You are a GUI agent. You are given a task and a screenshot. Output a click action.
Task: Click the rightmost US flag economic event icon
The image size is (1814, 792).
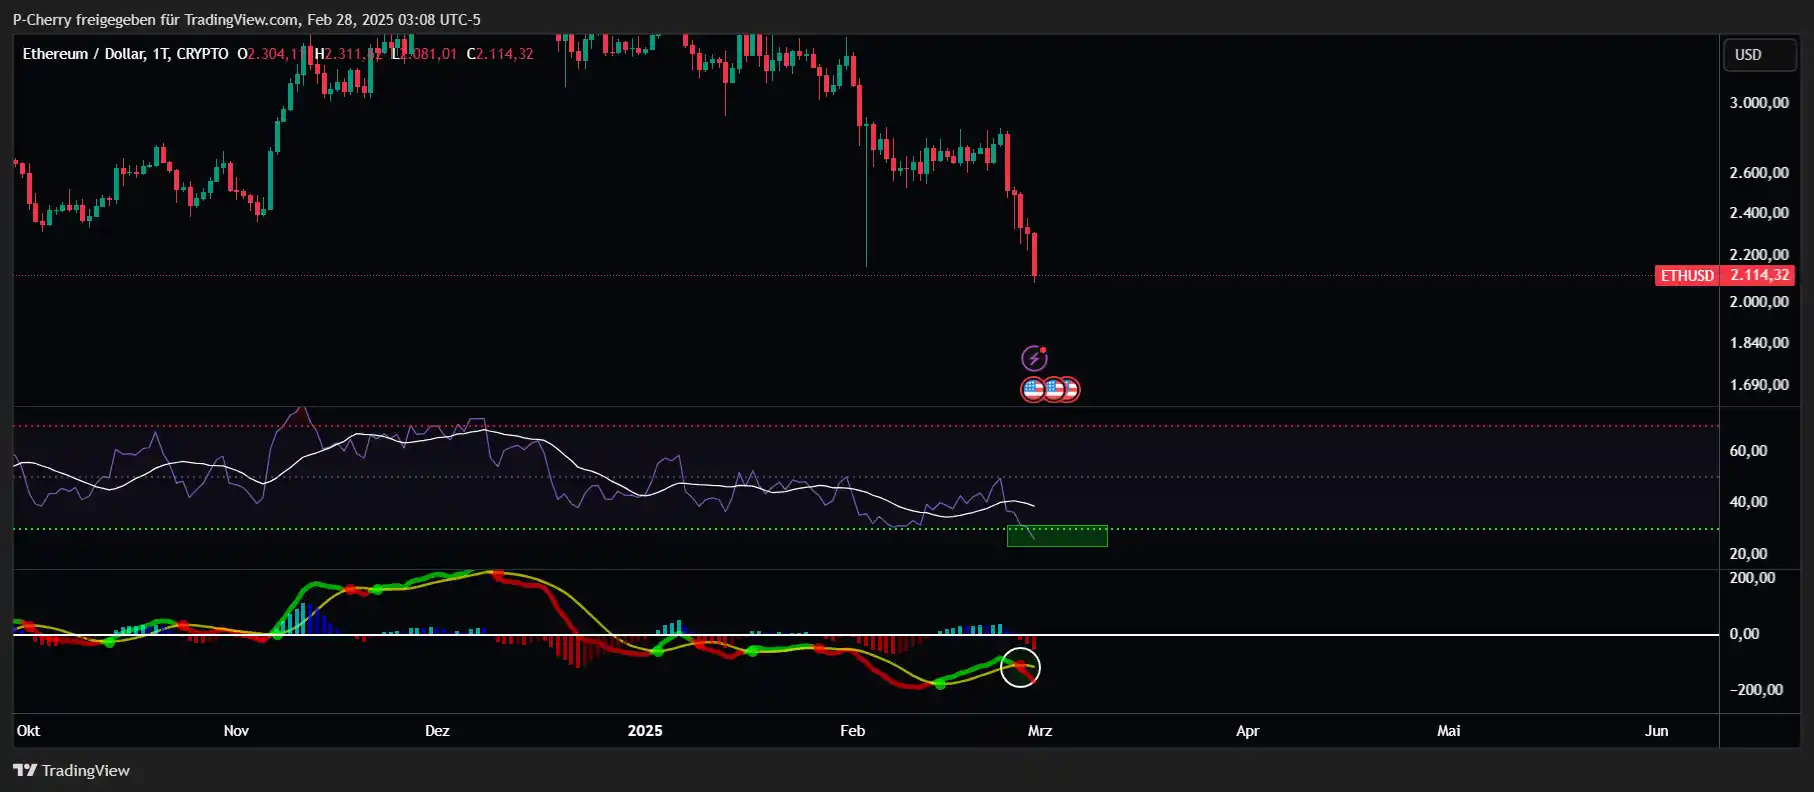coord(1070,389)
